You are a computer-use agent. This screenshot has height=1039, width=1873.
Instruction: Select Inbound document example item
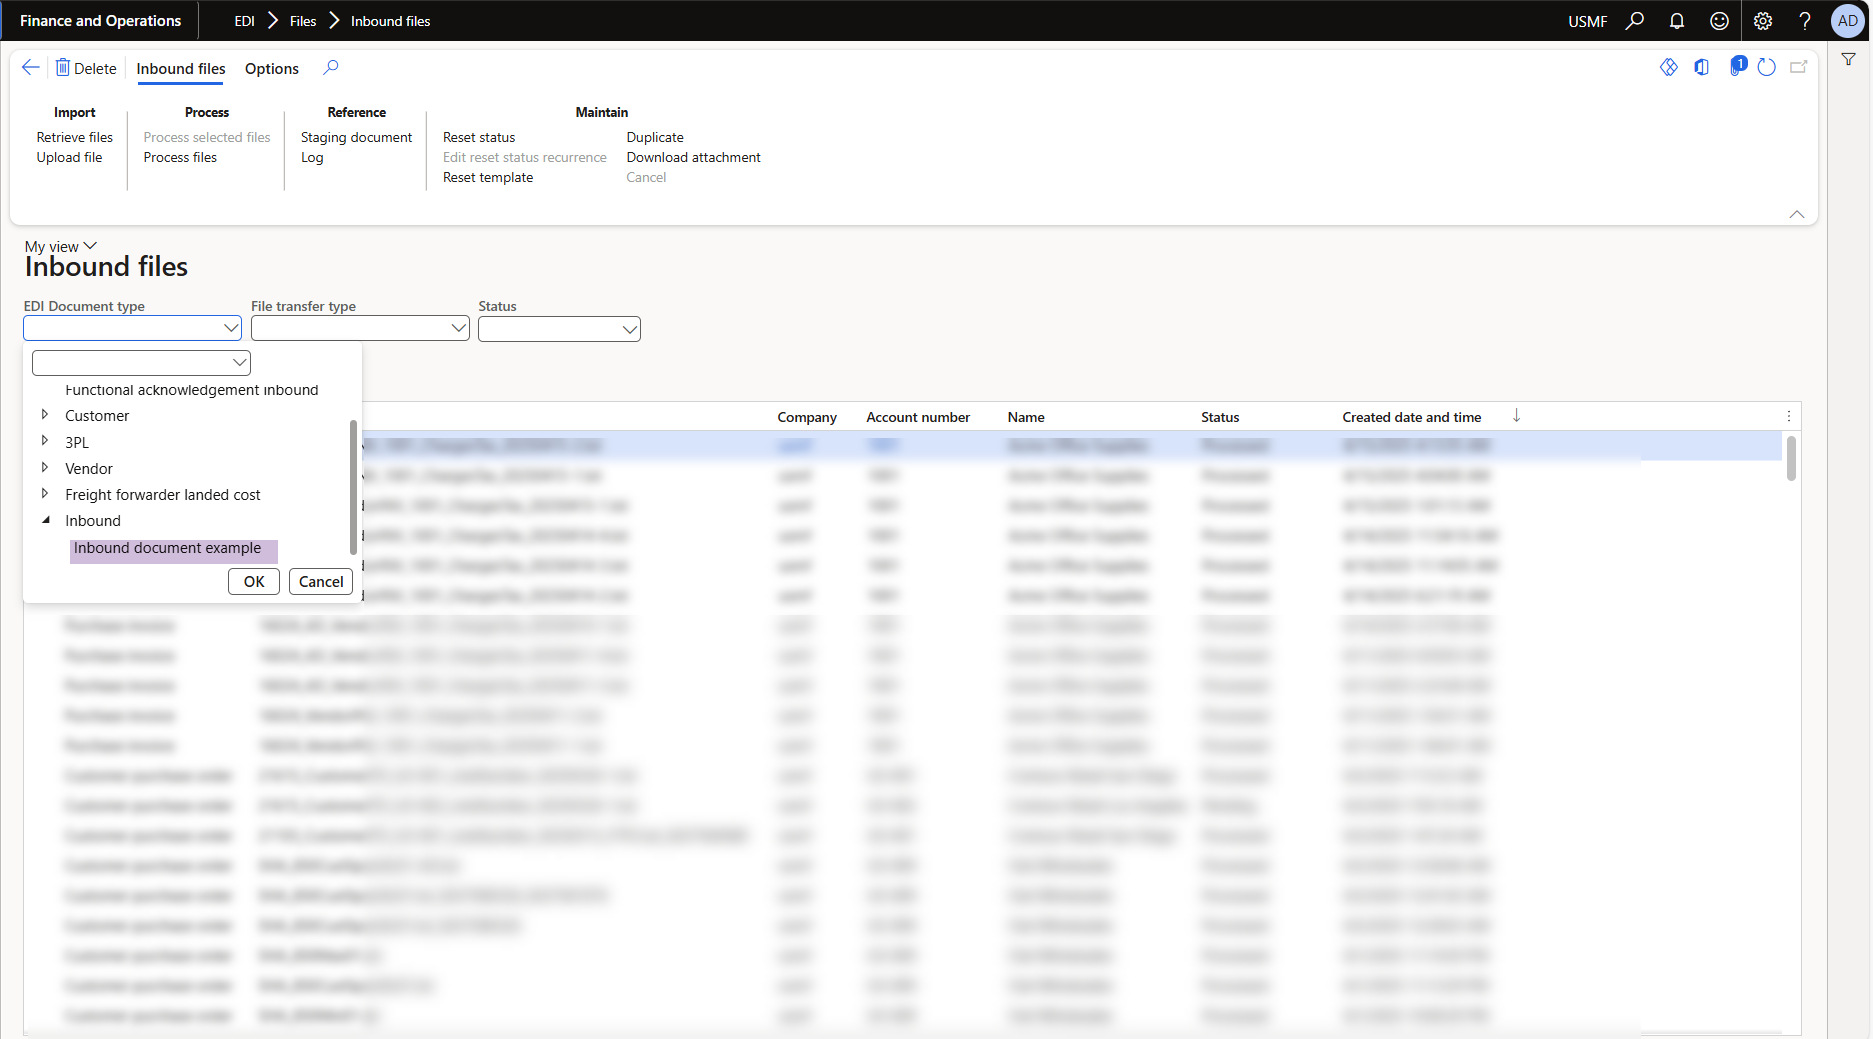pyautogui.click(x=167, y=548)
